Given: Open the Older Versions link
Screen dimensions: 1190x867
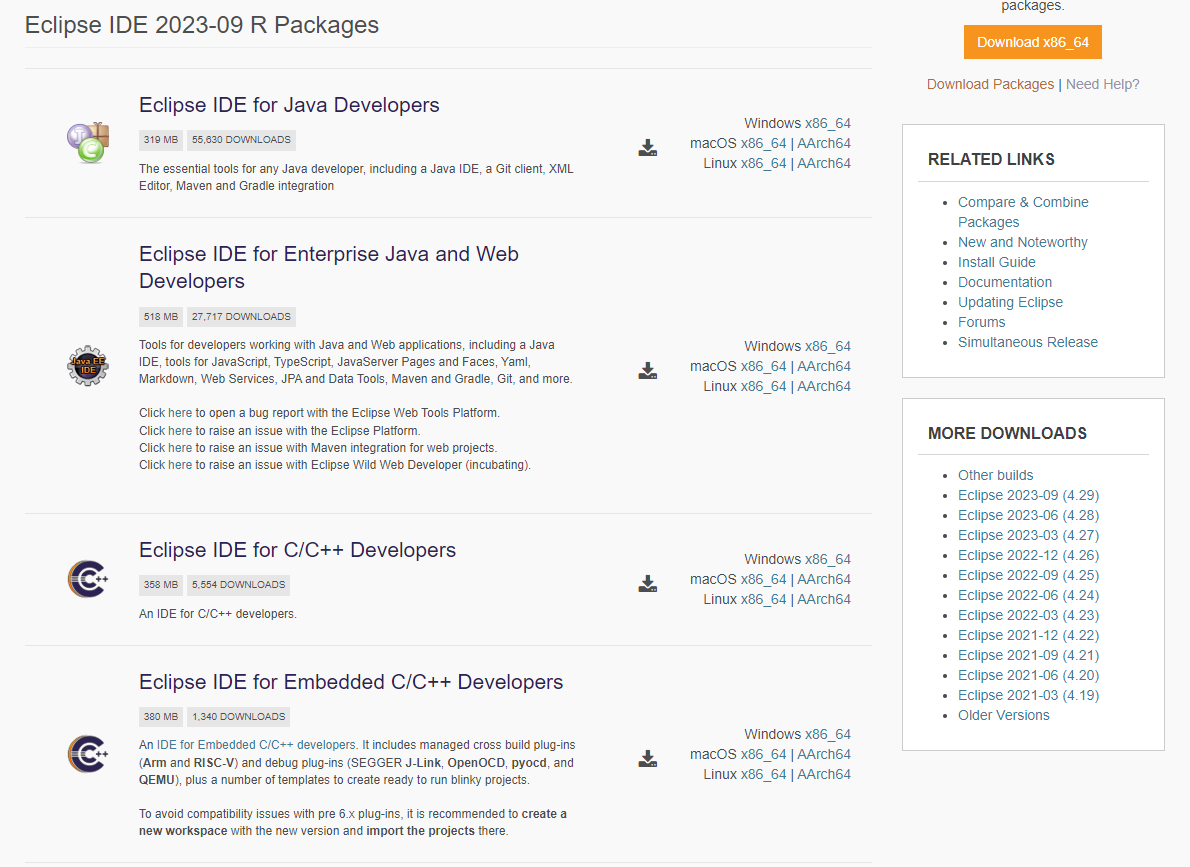Looking at the screenshot, I should 1003,715.
